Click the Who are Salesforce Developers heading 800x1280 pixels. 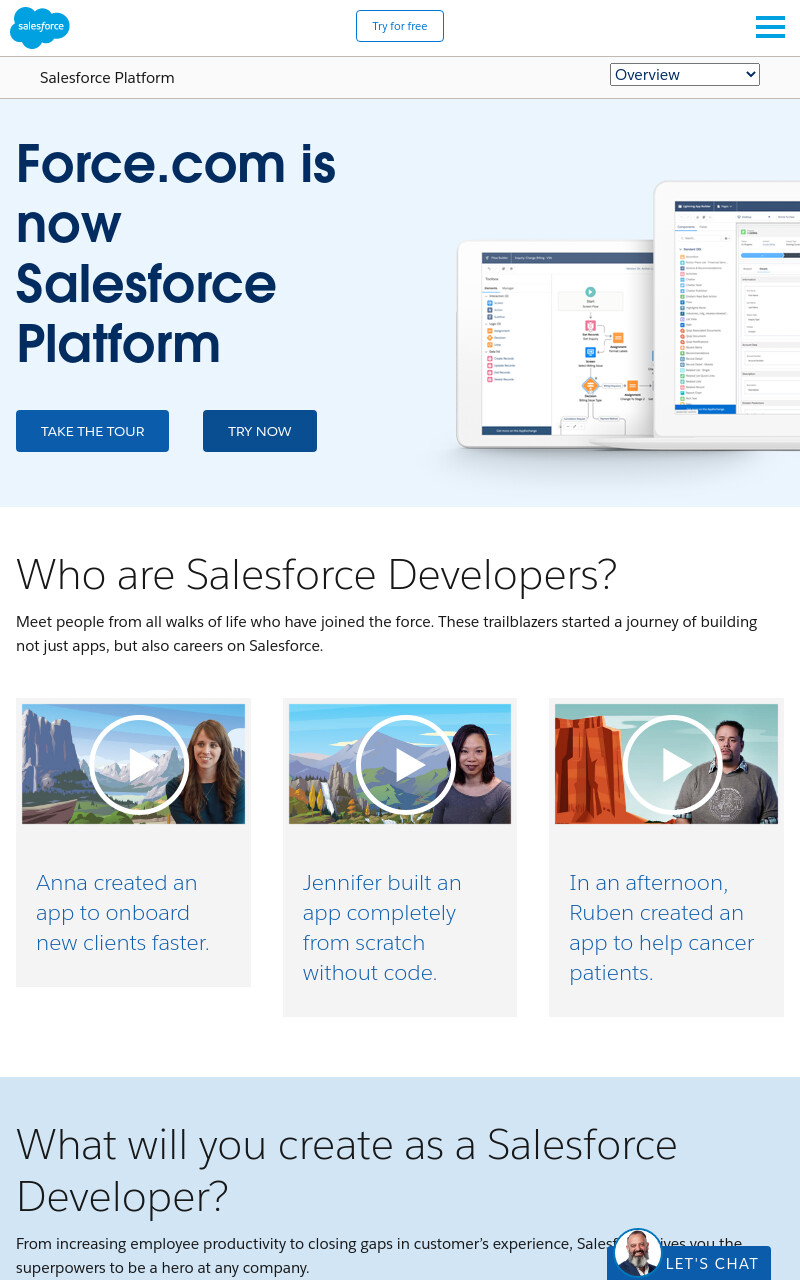pos(316,574)
